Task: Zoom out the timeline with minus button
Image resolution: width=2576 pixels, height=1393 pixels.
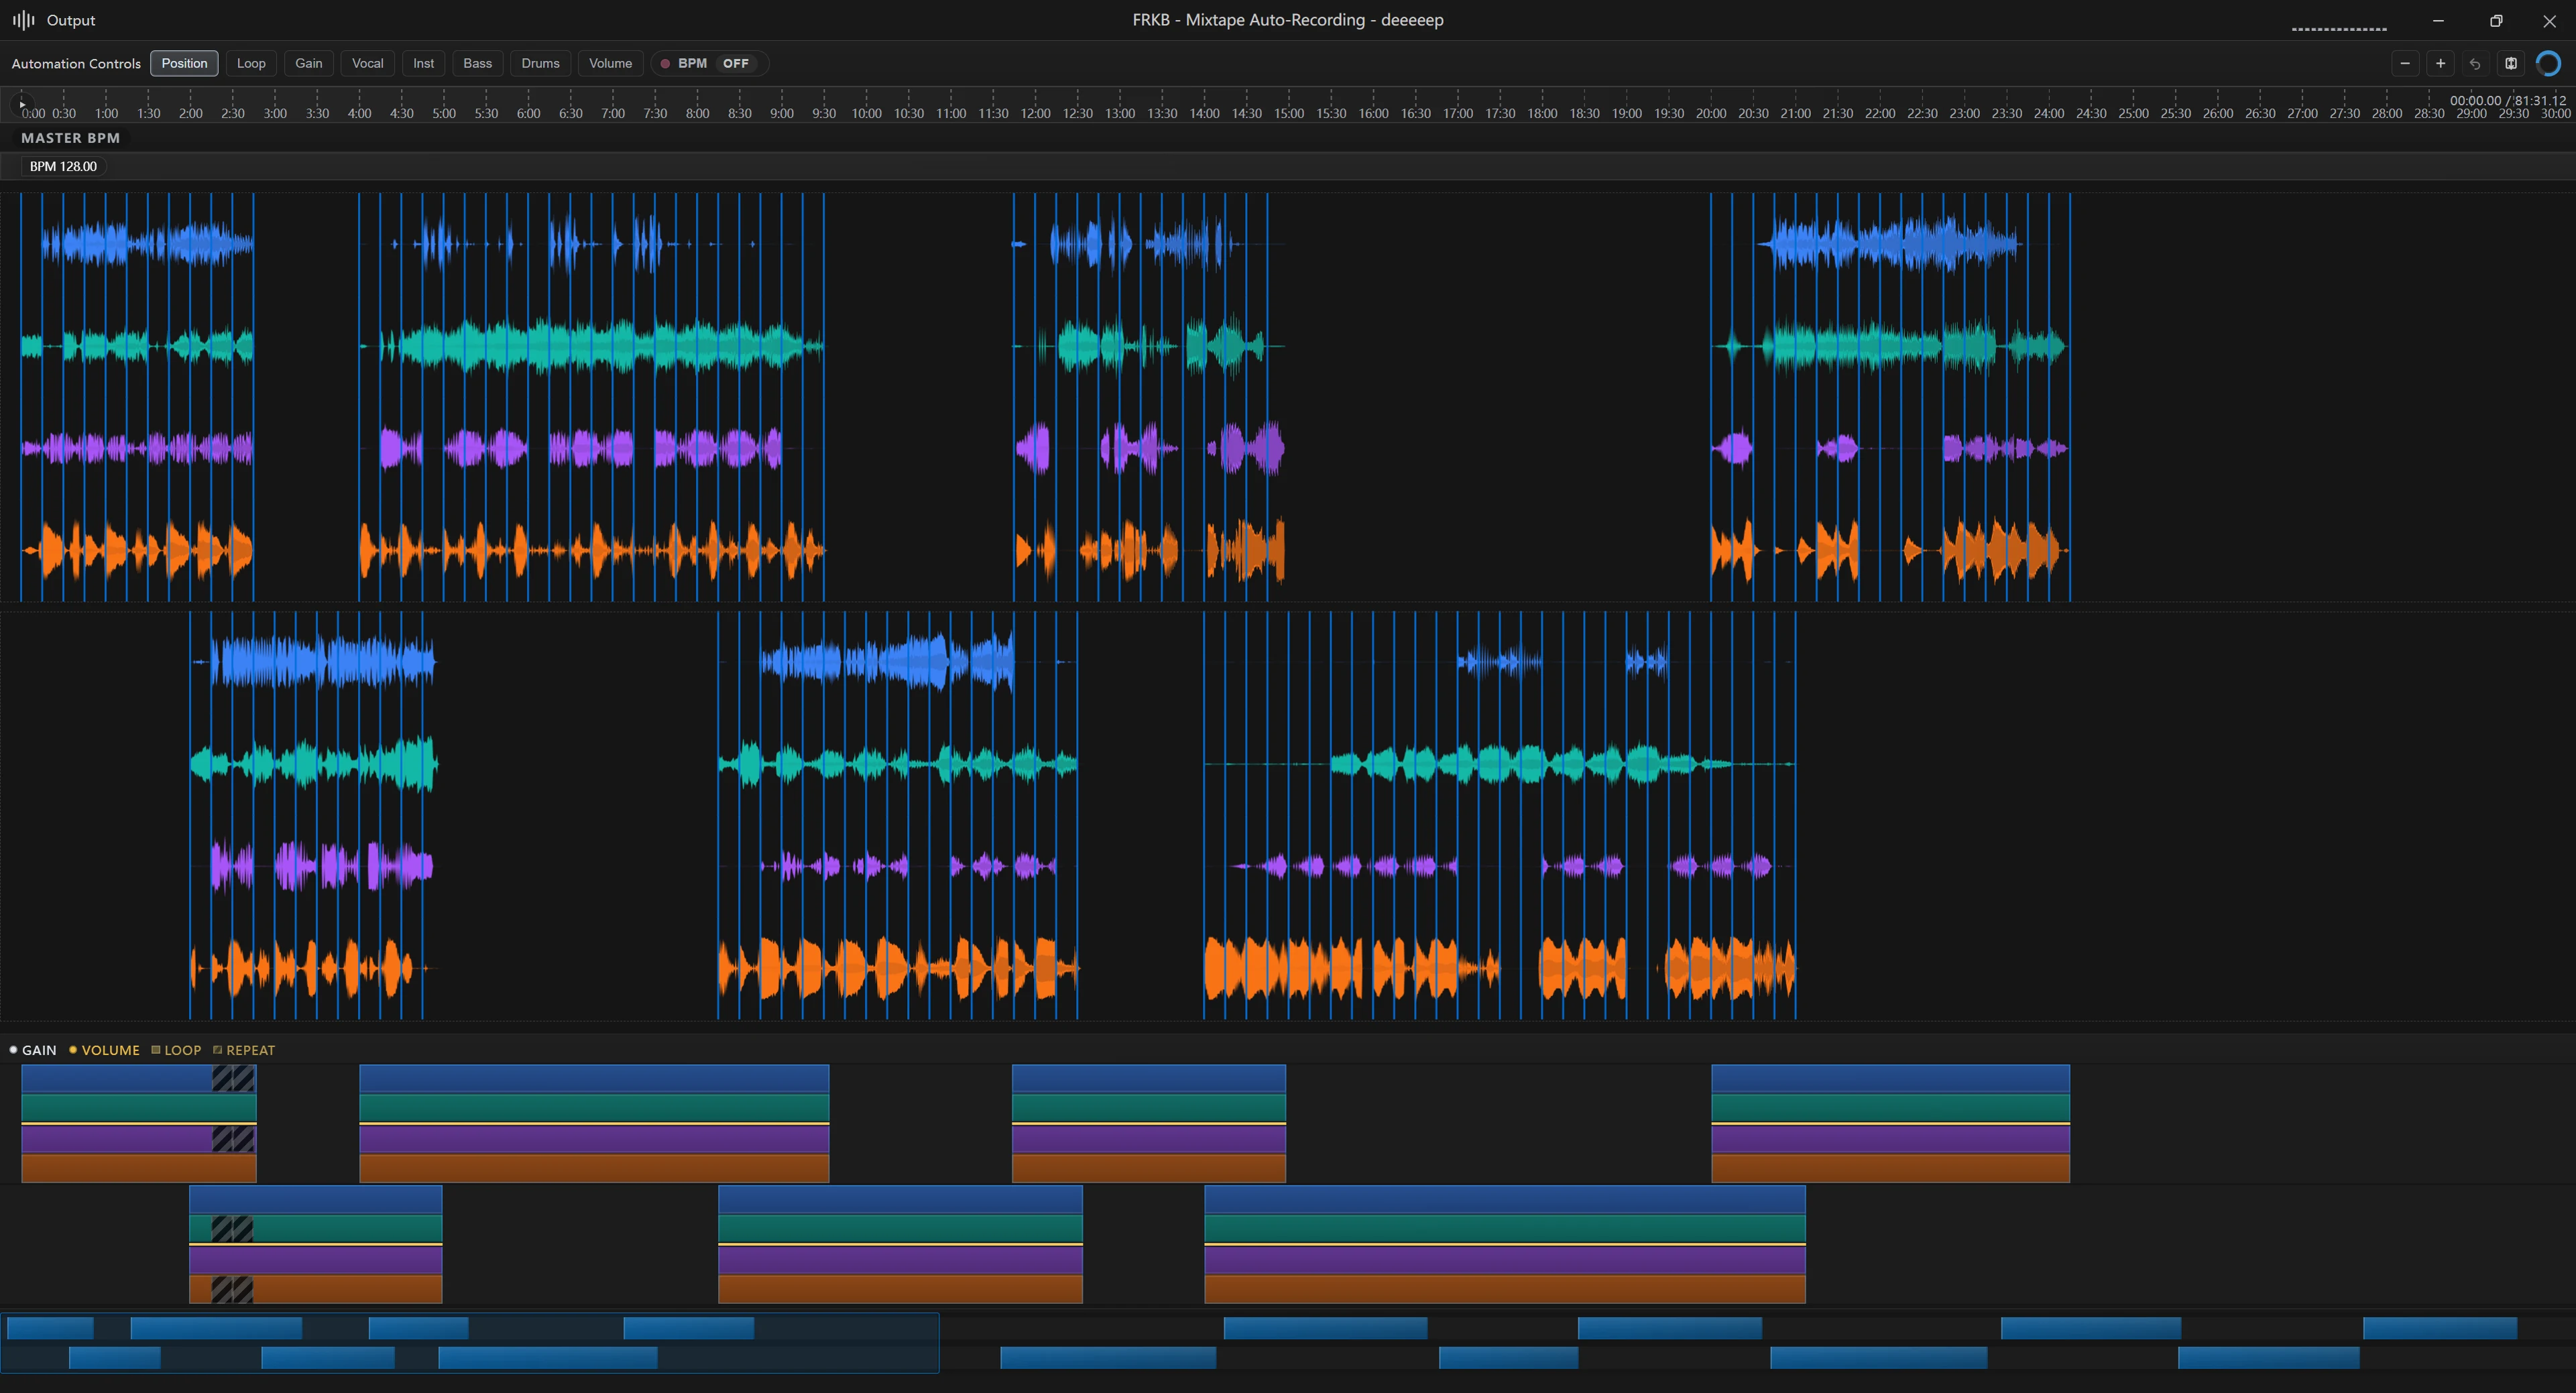Action: 2405,64
